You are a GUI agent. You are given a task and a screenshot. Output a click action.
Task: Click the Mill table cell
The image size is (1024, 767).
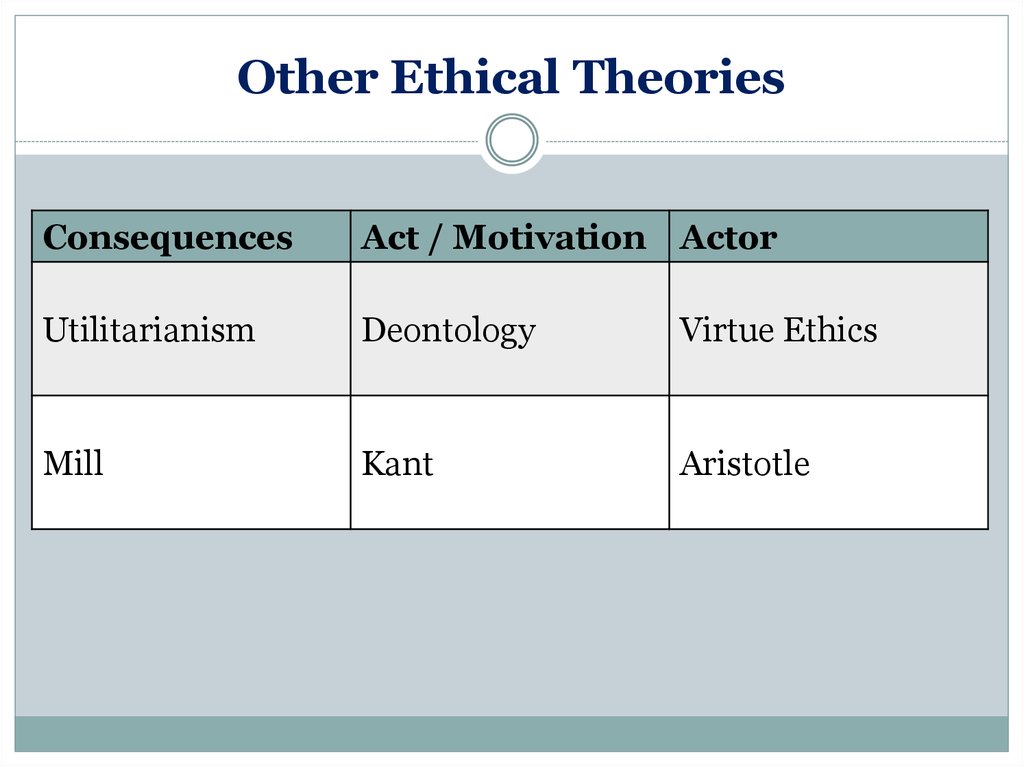(x=191, y=463)
